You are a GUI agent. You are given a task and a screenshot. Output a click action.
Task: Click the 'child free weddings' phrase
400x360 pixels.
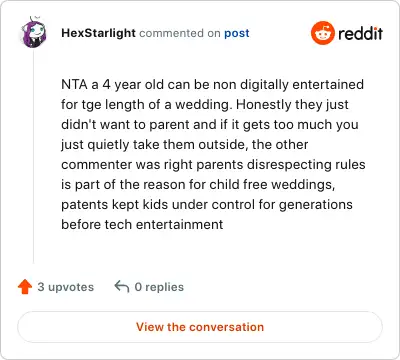[x=272, y=184]
